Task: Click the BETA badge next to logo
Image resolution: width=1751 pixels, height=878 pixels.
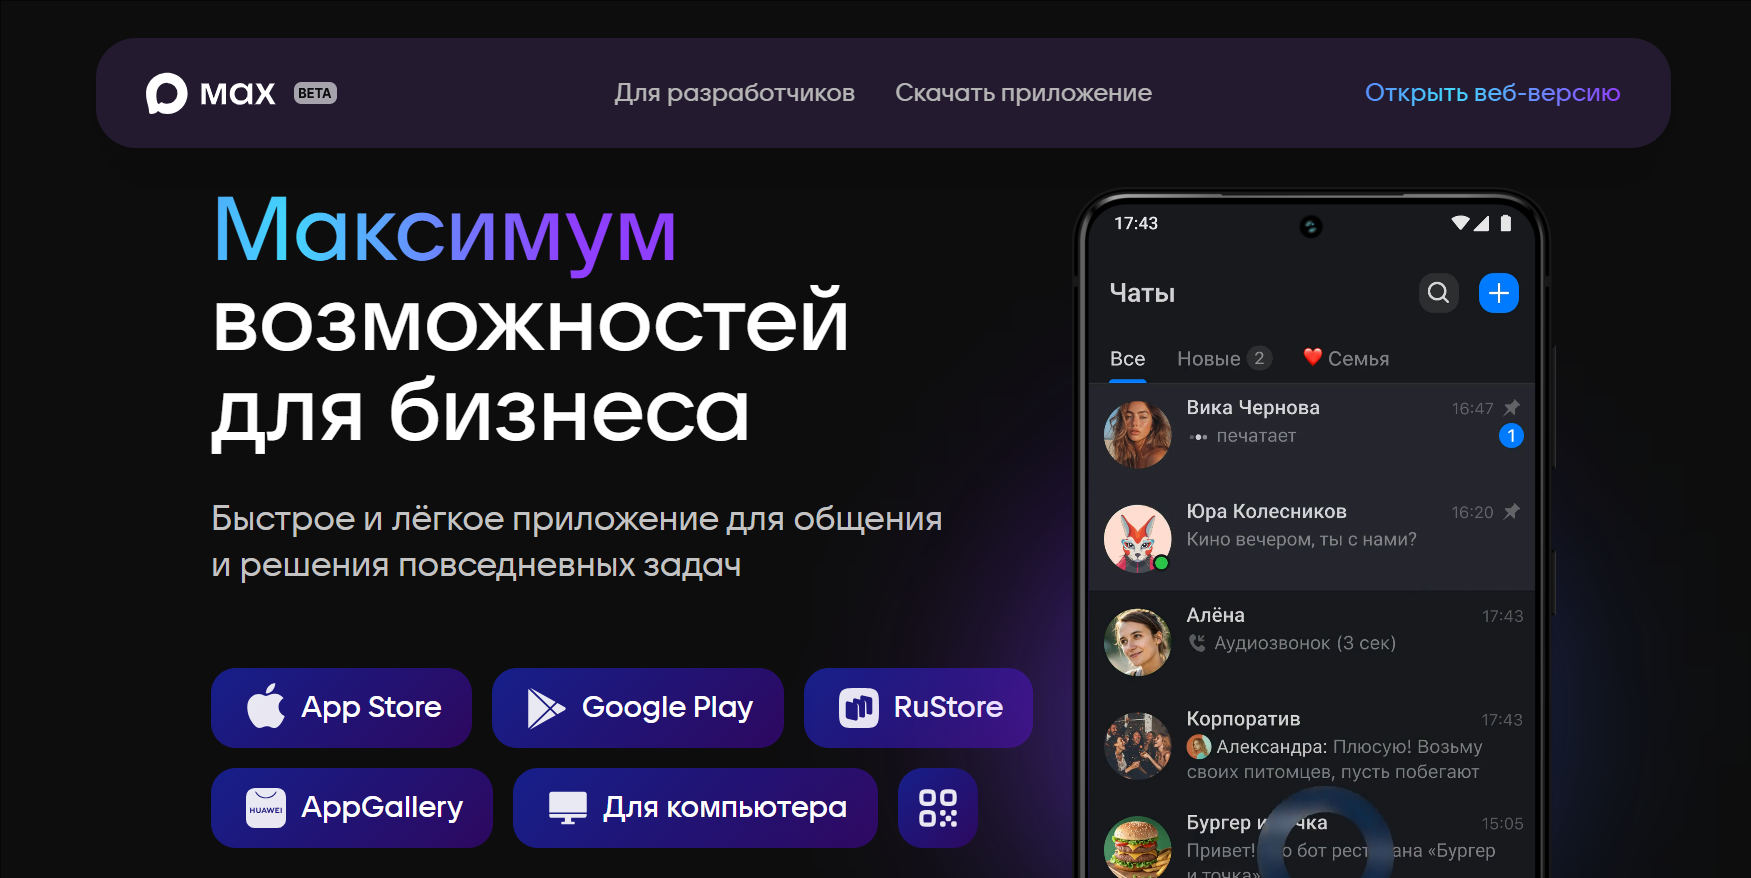Action: [315, 93]
